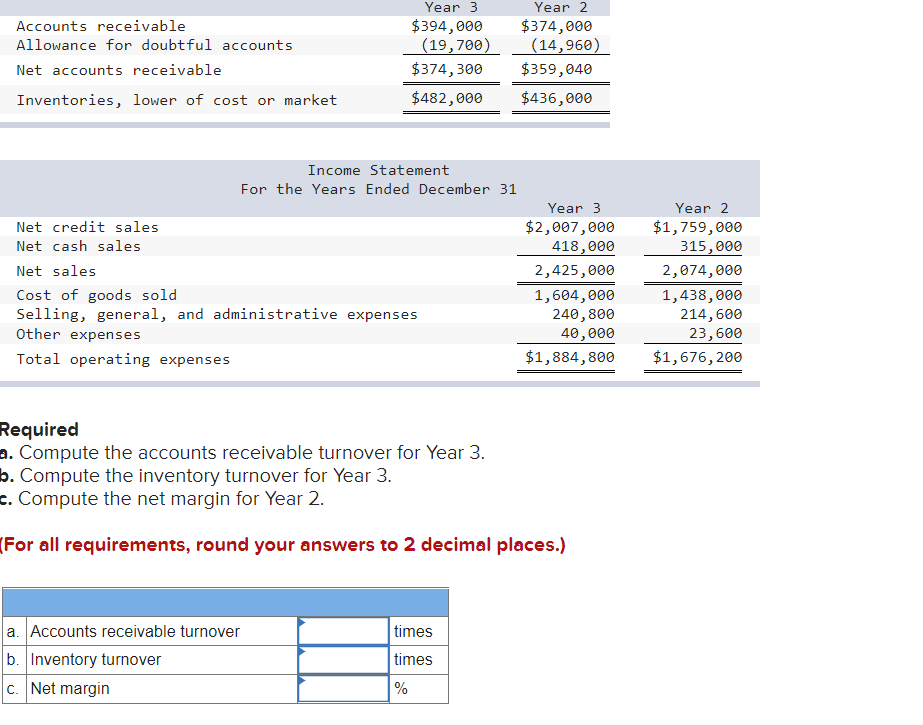Click the flag icon beside Net margin
The height and width of the screenshot is (725, 923).
[300, 681]
